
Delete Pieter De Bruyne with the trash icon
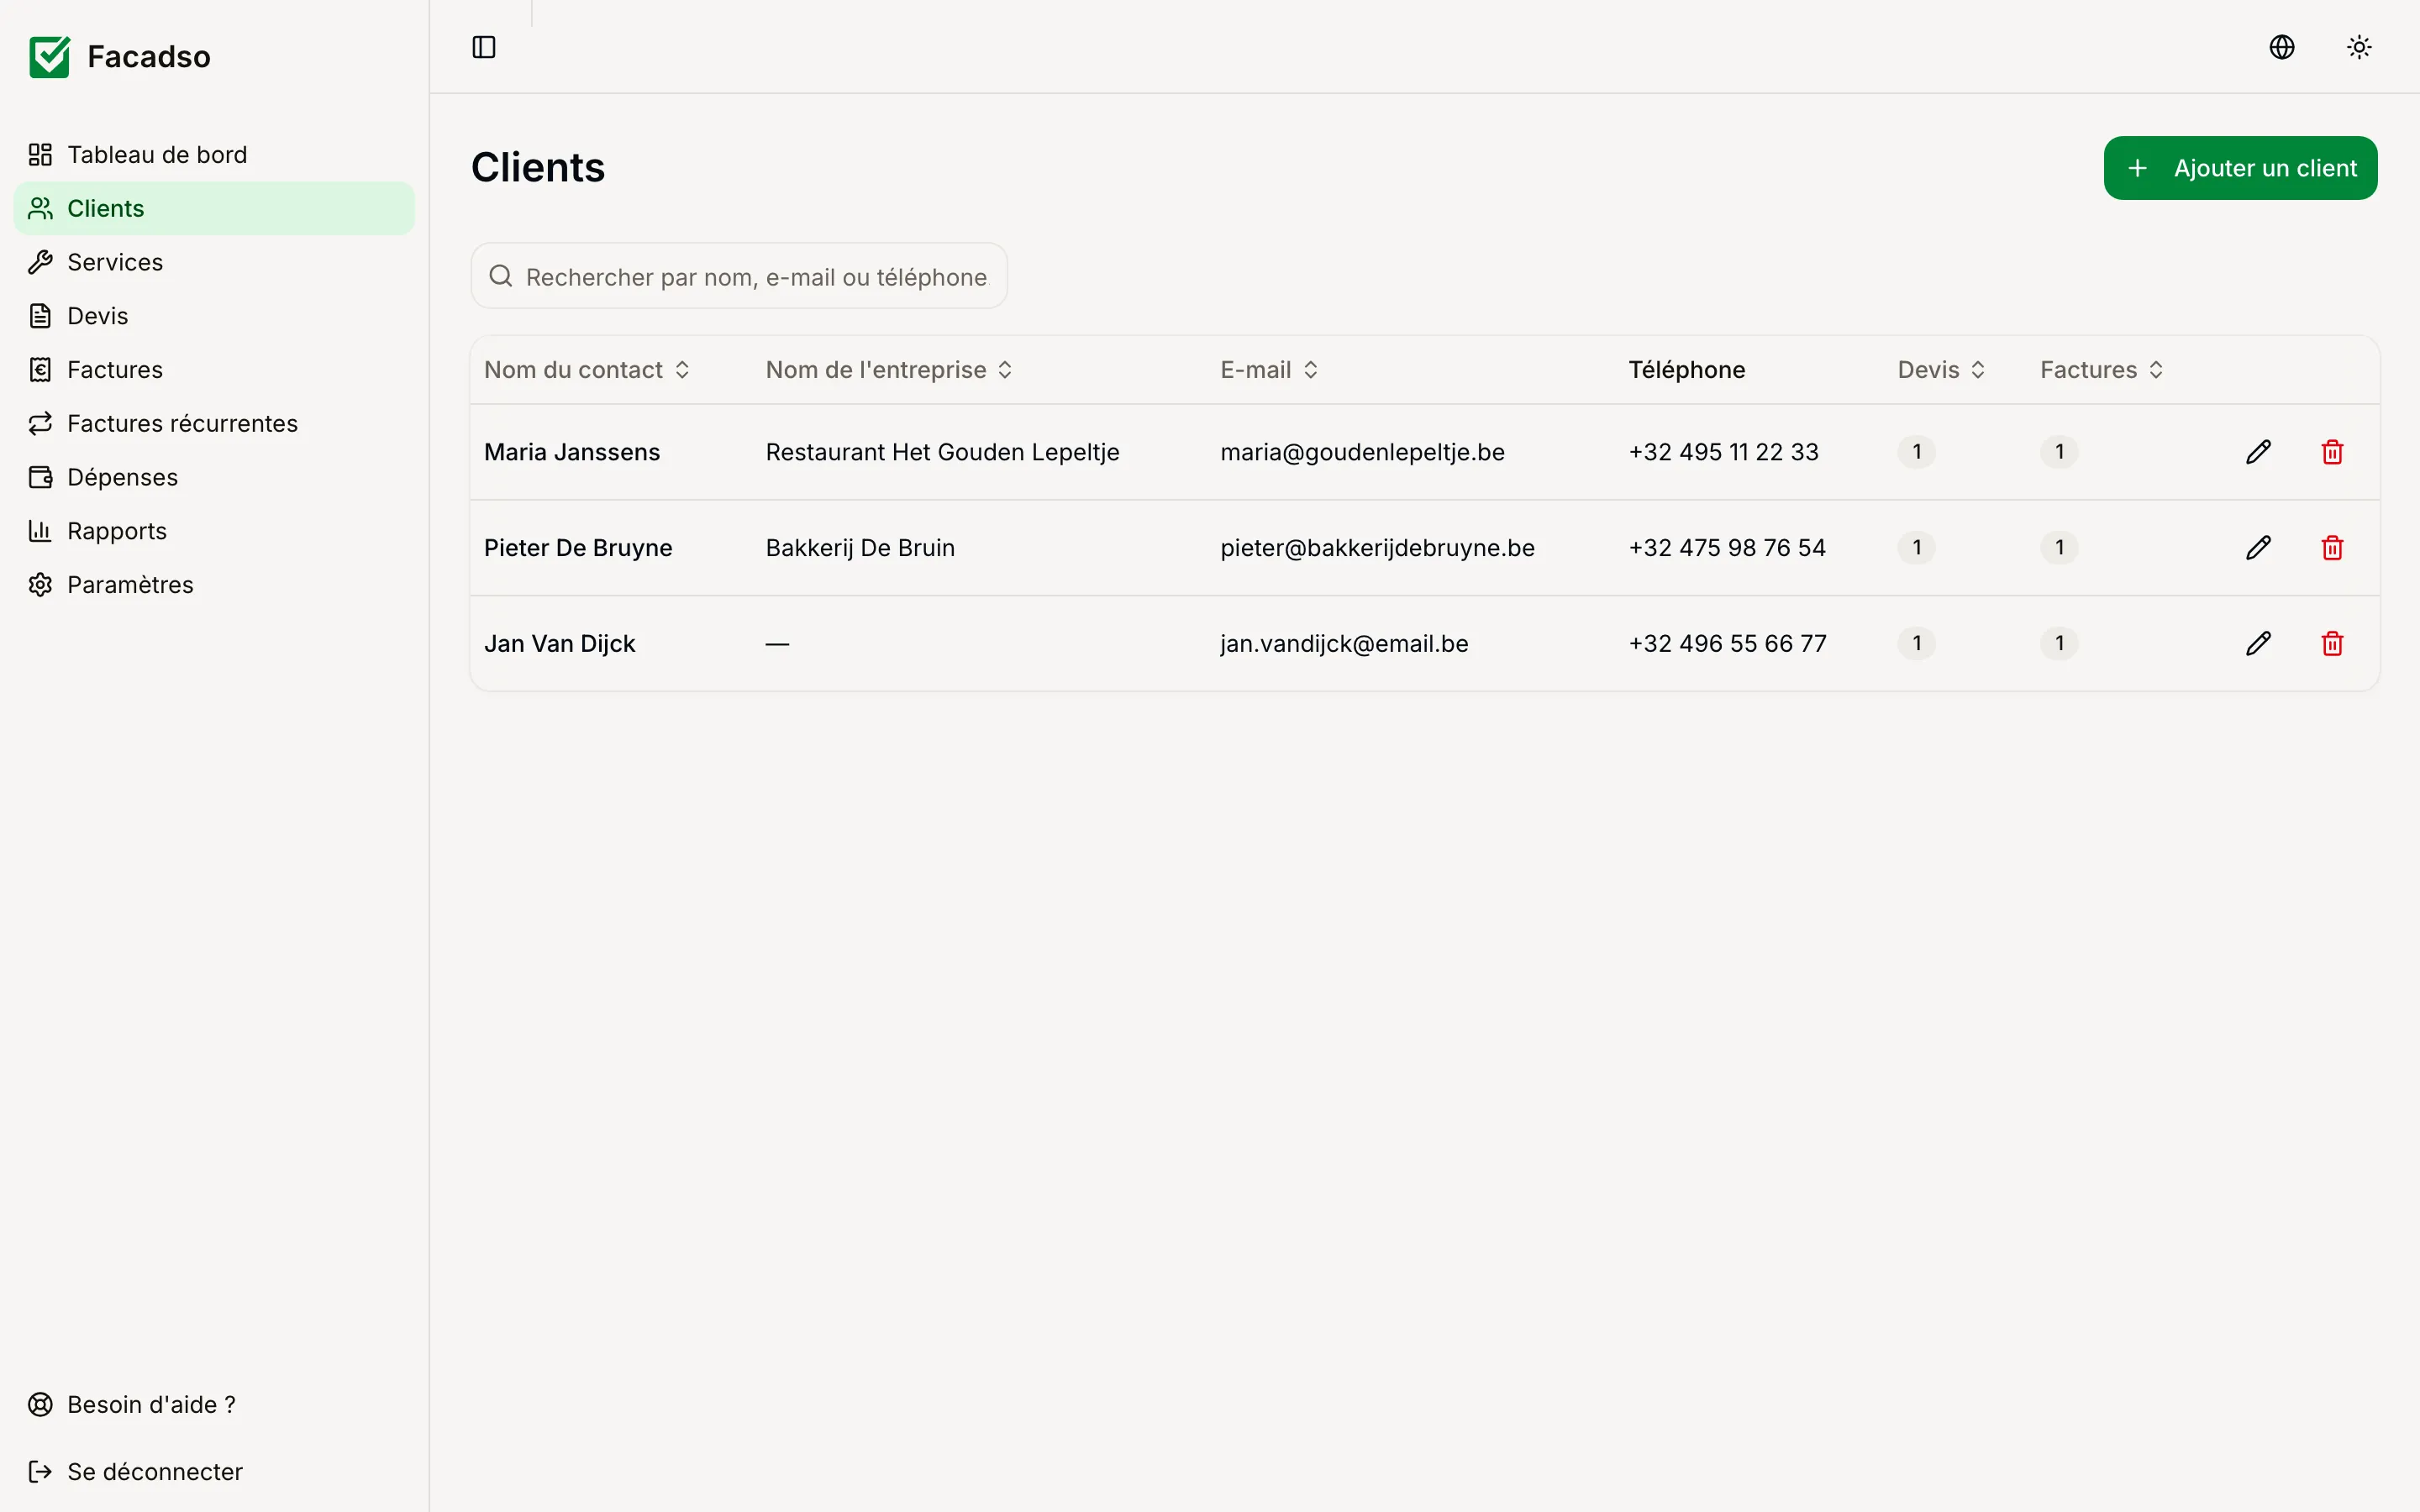pos(2332,548)
